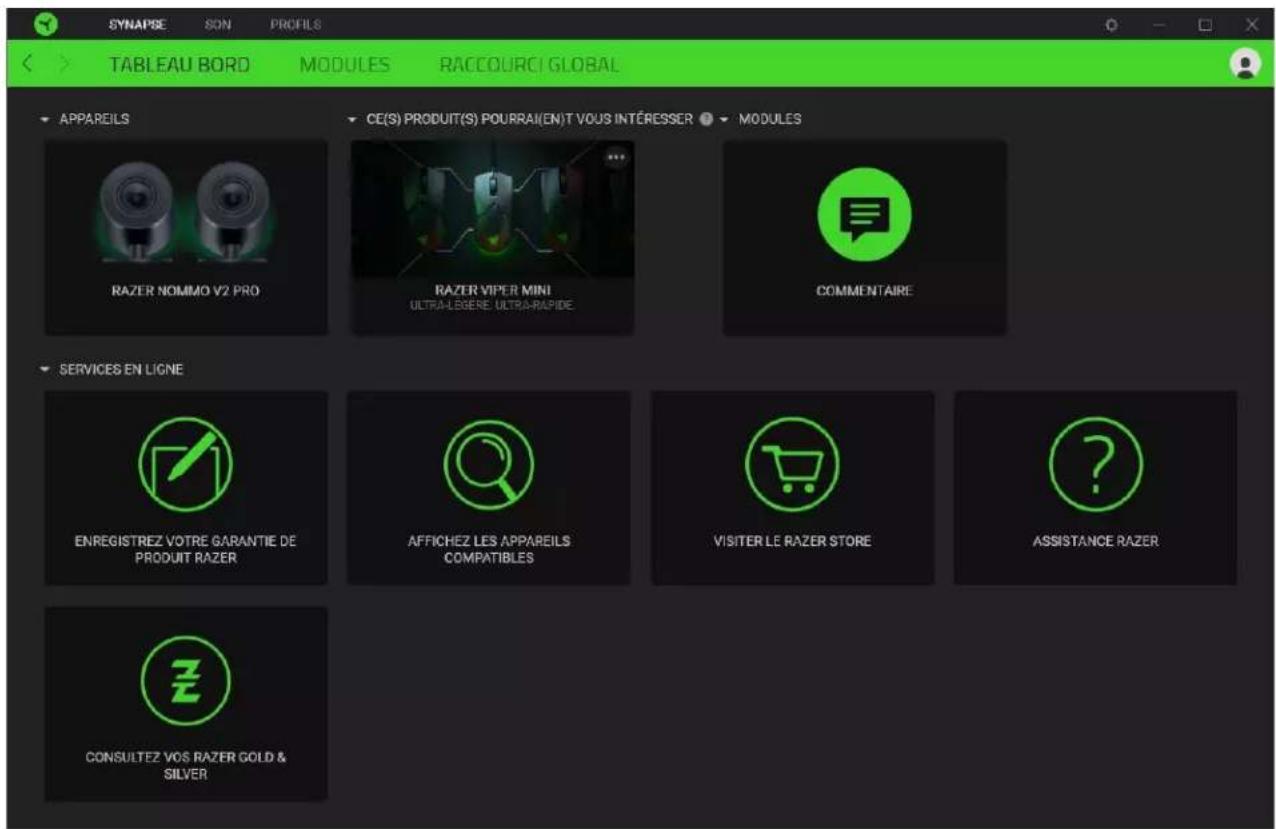Click Consultez vos Razer Gold & Silver
The width and height of the screenshot is (1276, 829).
click(186, 765)
